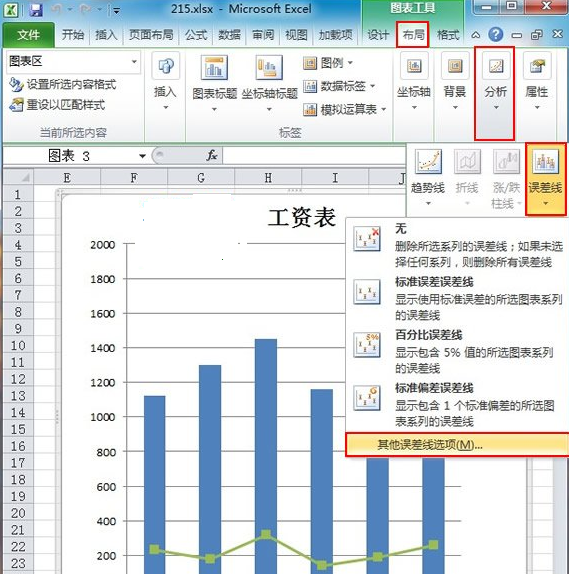Switch to the 视图 view tab

click(x=296, y=35)
